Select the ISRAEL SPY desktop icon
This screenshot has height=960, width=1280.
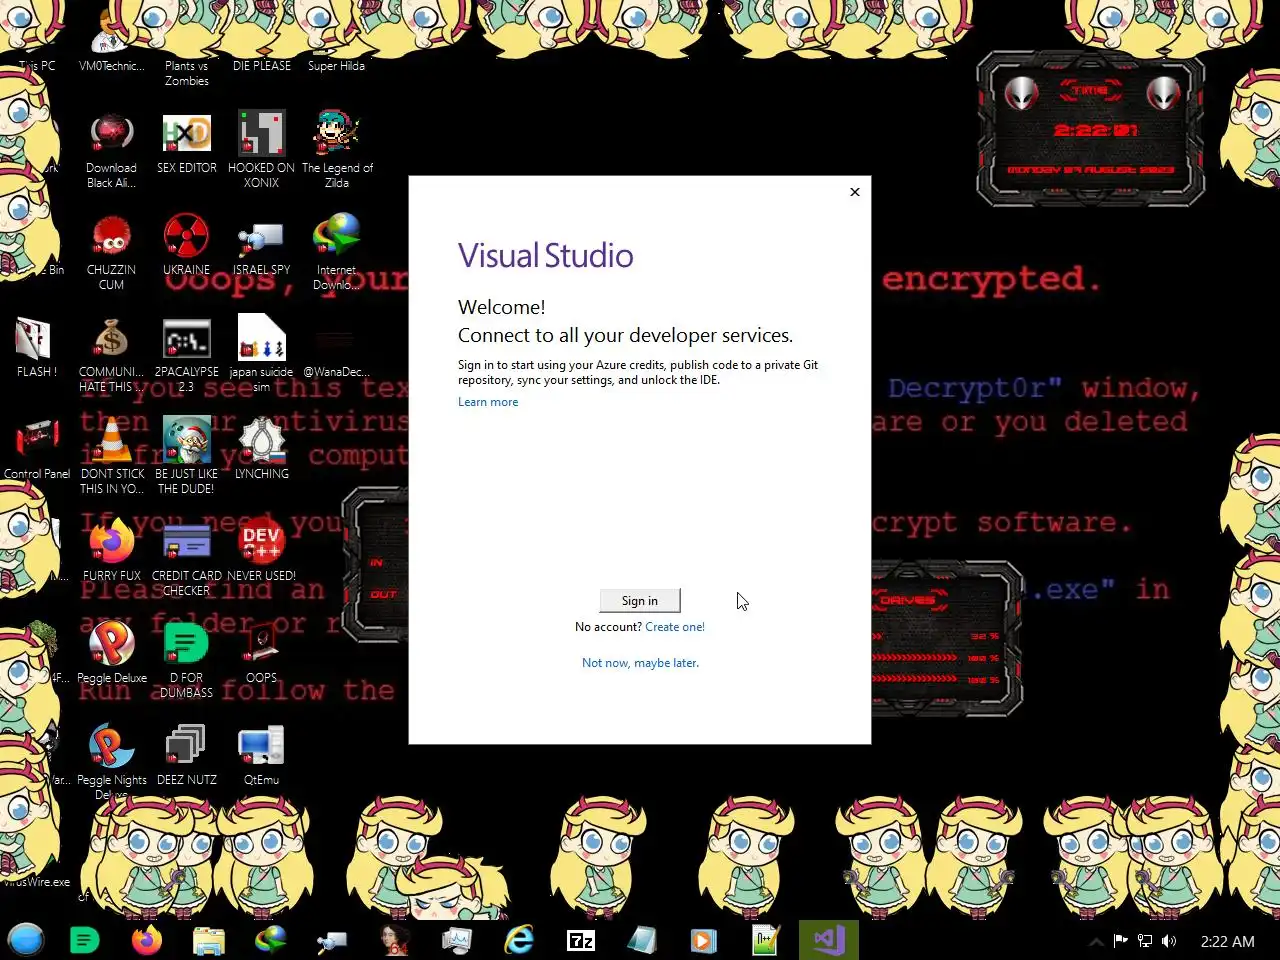[261, 245]
